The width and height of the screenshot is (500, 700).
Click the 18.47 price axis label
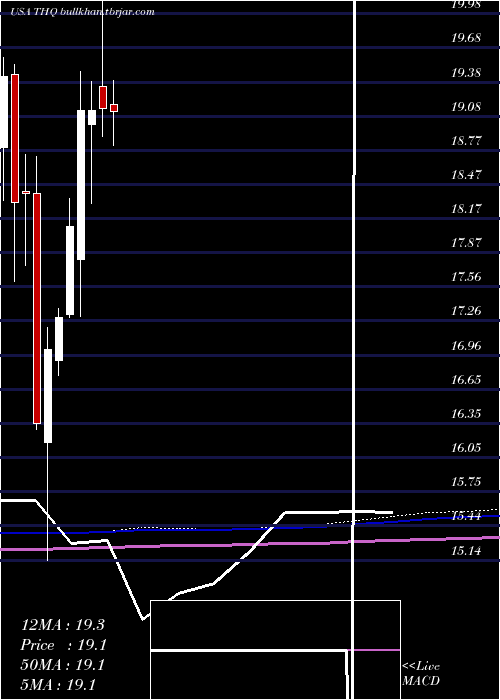point(466,174)
